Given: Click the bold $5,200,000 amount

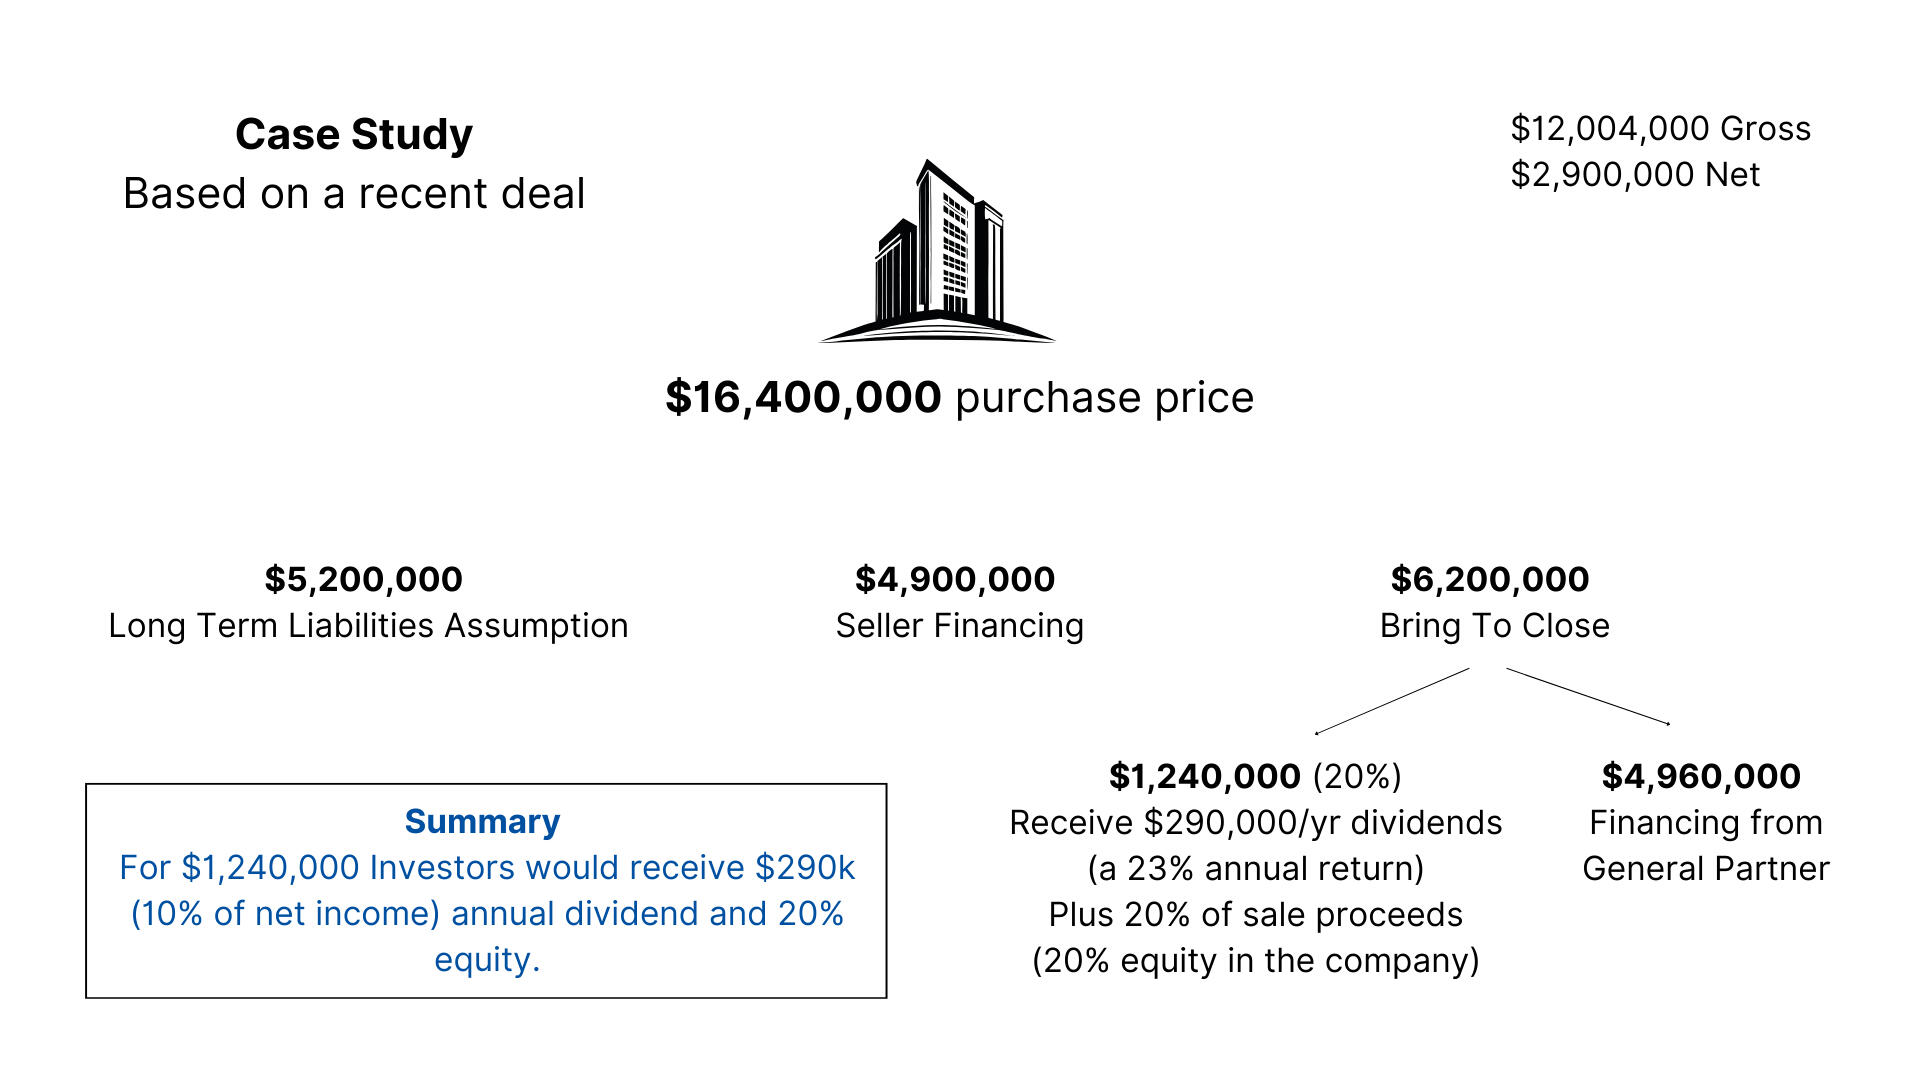Looking at the screenshot, I should click(x=364, y=579).
